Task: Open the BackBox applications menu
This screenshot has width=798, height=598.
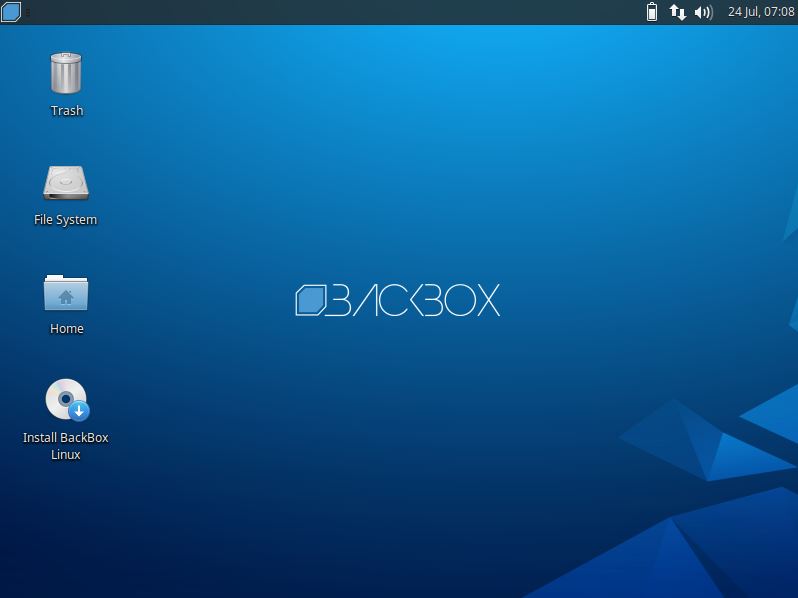Action: tap(11, 12)
